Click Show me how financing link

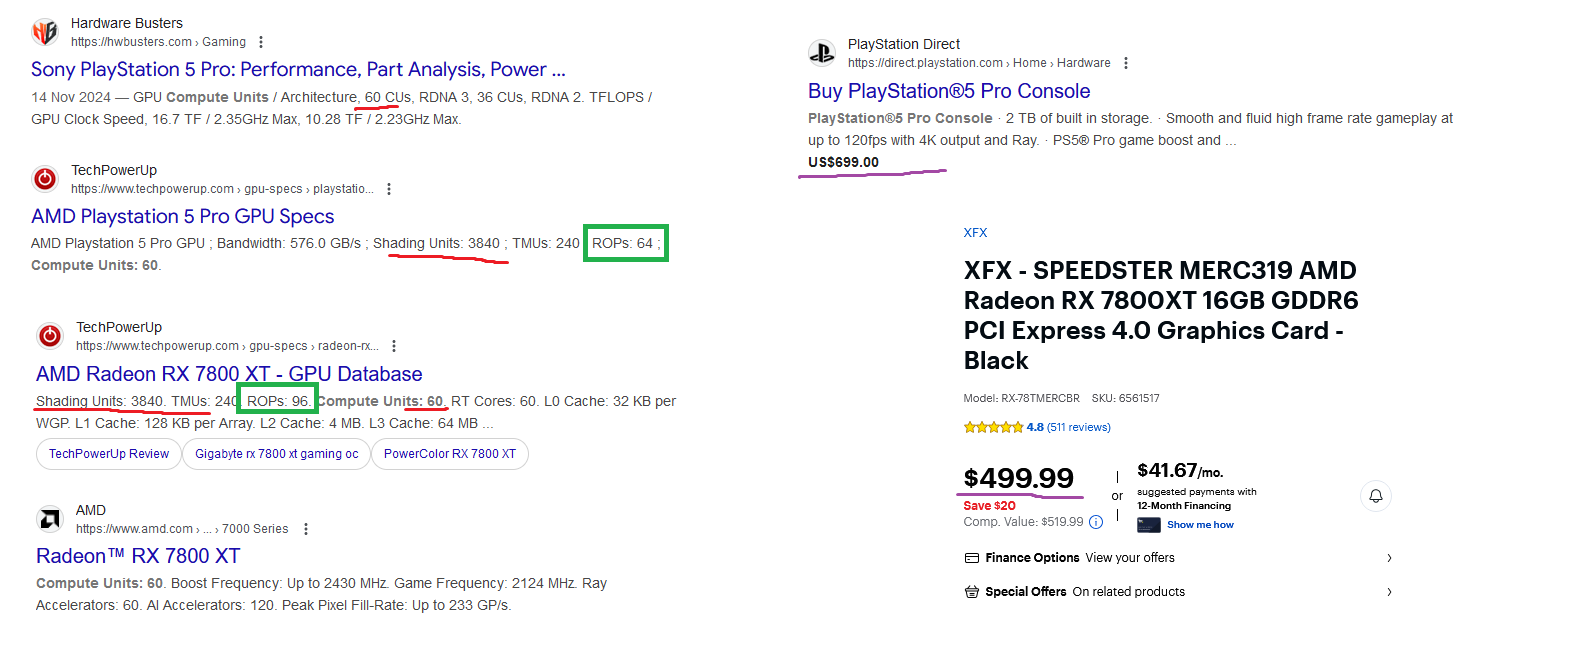coord(1200,525)
